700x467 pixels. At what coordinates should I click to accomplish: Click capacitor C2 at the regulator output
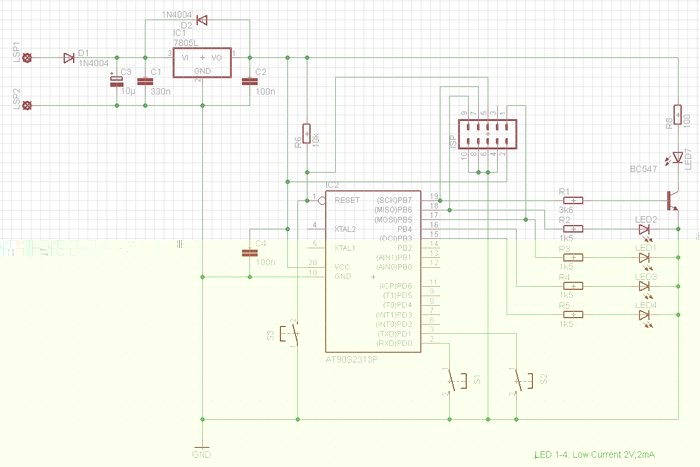point(247,82)
